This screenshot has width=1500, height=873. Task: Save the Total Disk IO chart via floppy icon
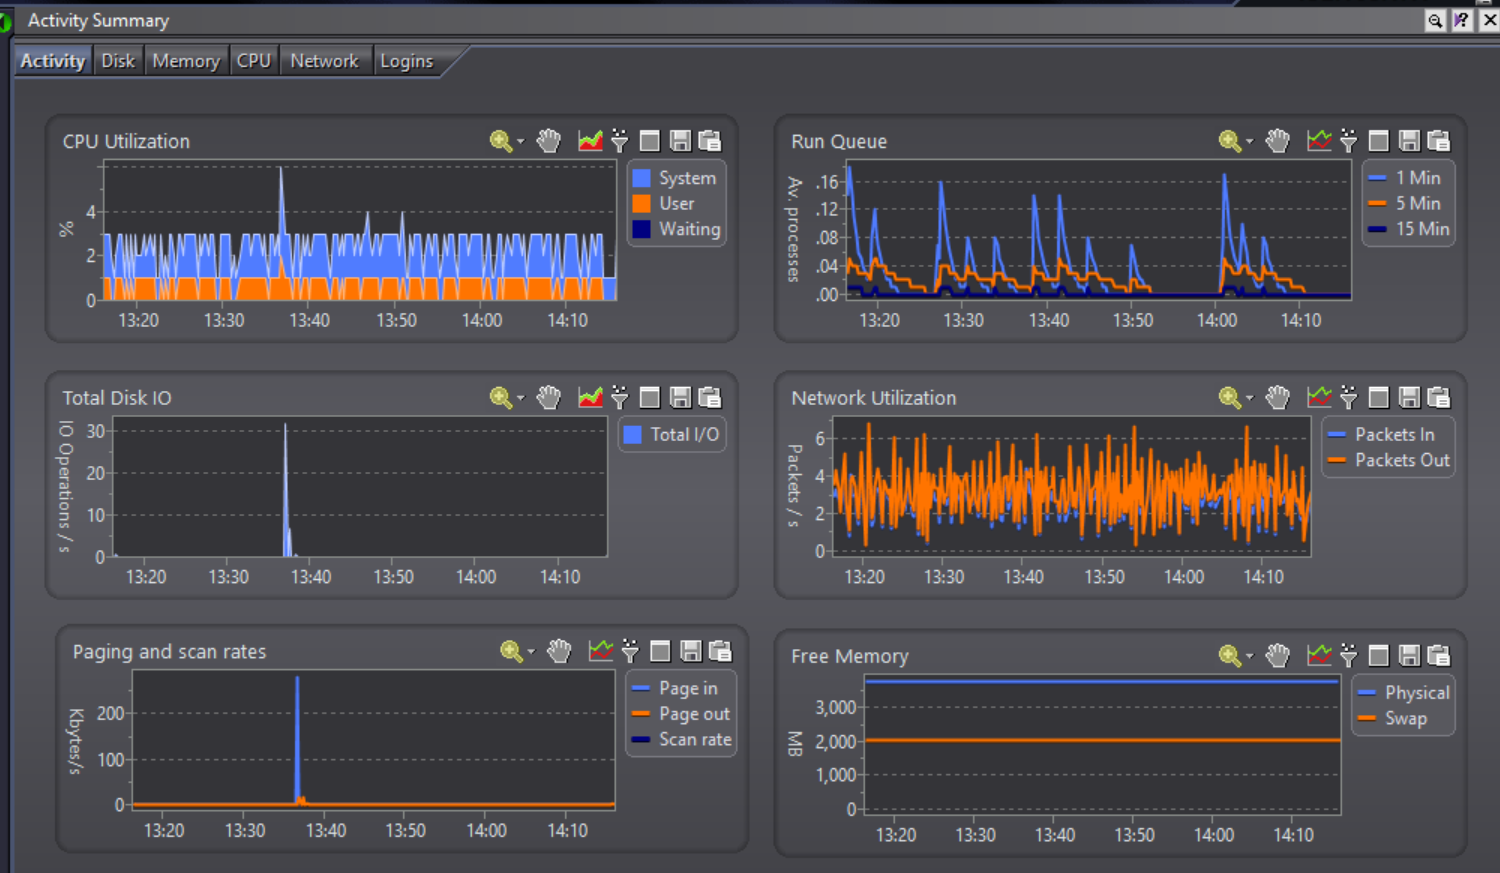(x=680, y=398)
